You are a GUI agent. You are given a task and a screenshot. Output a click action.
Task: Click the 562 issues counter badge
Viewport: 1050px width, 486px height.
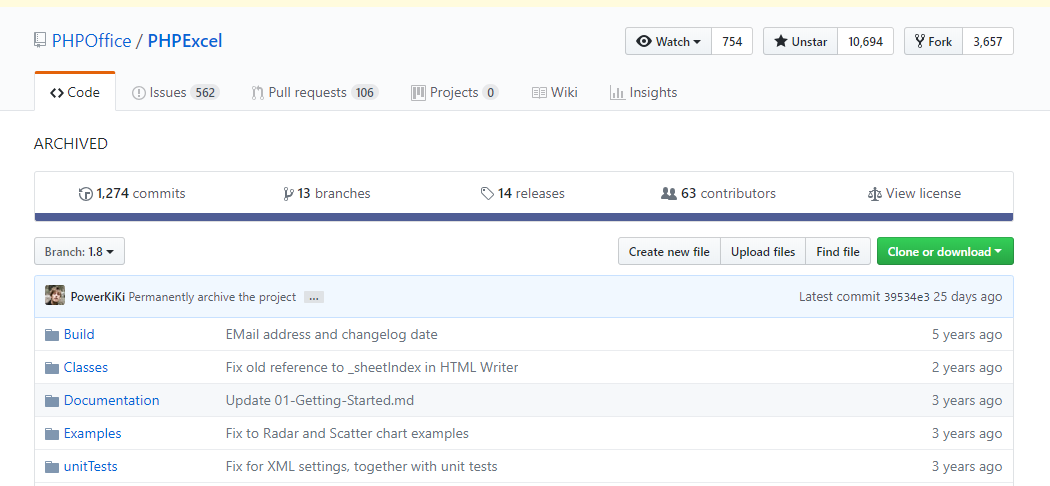coord(205,92)
